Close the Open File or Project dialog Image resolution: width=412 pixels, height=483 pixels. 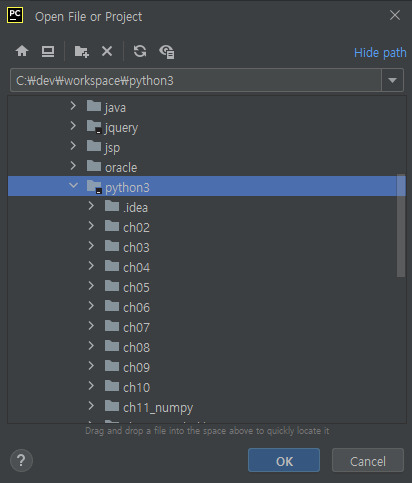(x=395, y=15)
